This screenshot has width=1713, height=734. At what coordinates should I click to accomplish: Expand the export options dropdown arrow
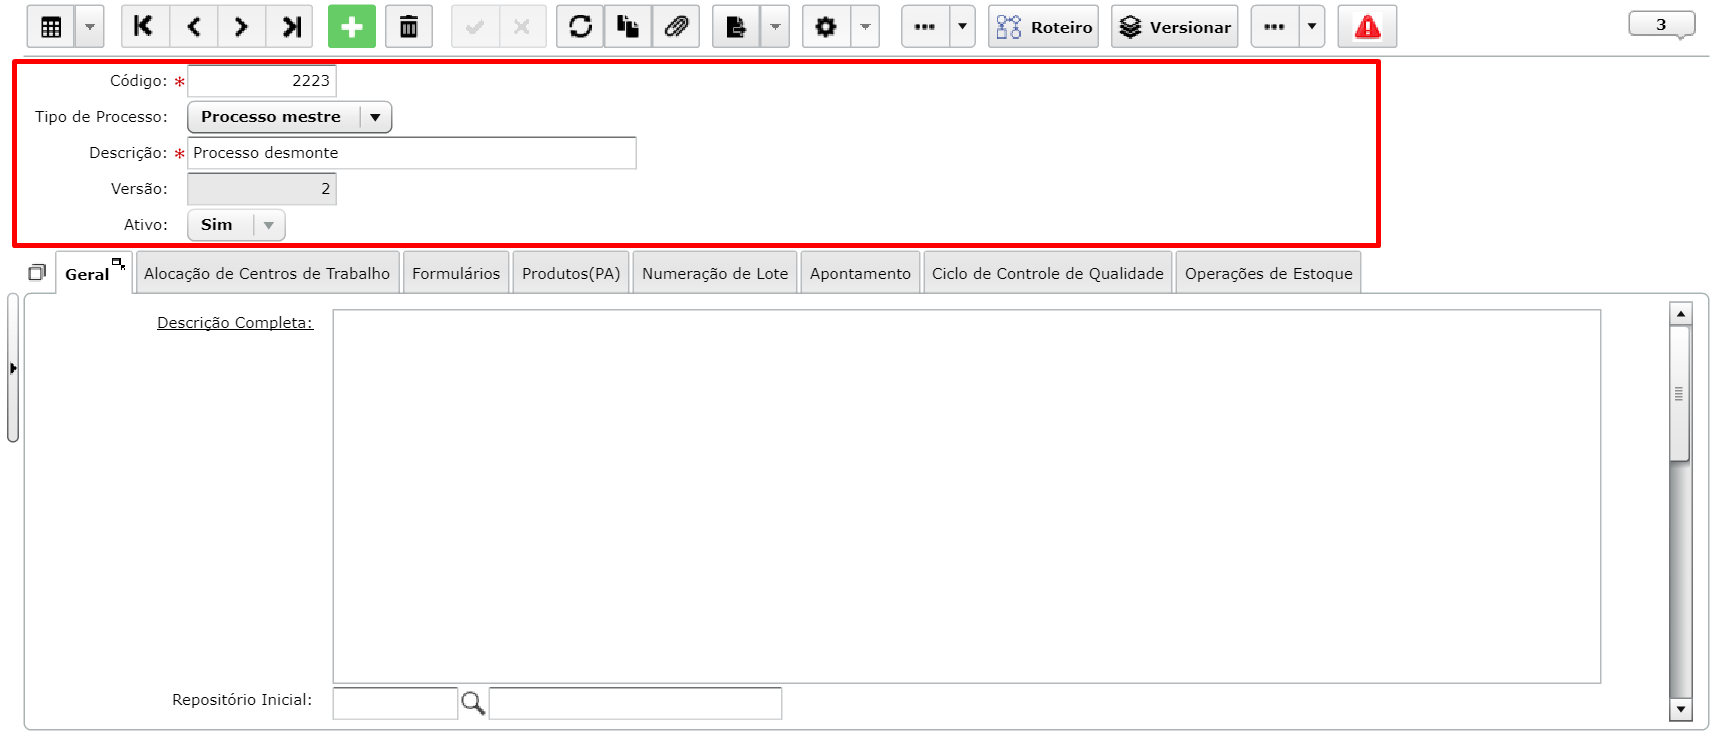click(775, 27)
